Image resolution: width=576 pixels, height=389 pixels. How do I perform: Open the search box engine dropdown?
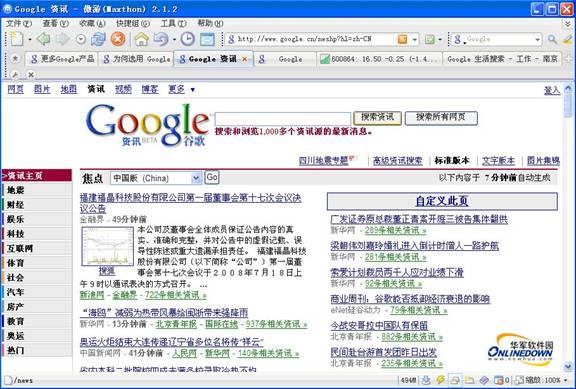pos(537,39)
